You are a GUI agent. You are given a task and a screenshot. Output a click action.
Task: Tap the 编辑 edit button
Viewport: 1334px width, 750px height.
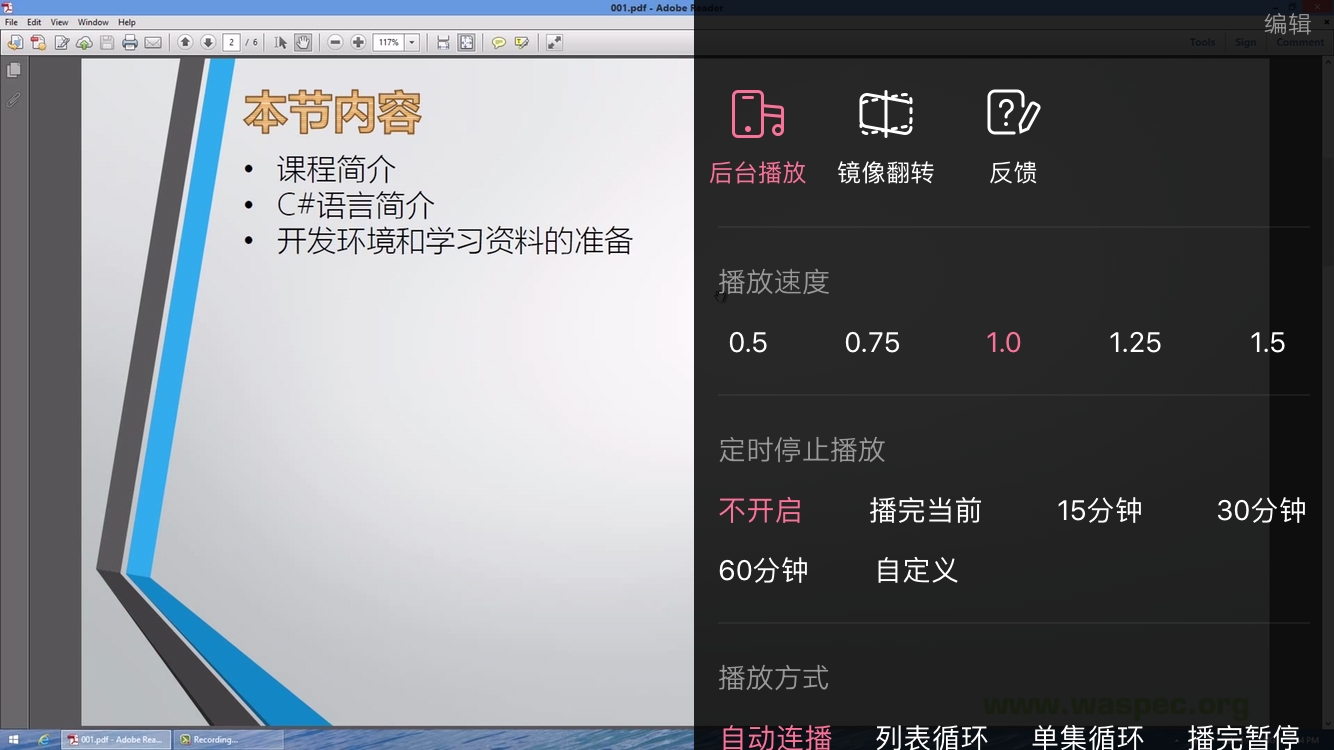point(1288,24)
